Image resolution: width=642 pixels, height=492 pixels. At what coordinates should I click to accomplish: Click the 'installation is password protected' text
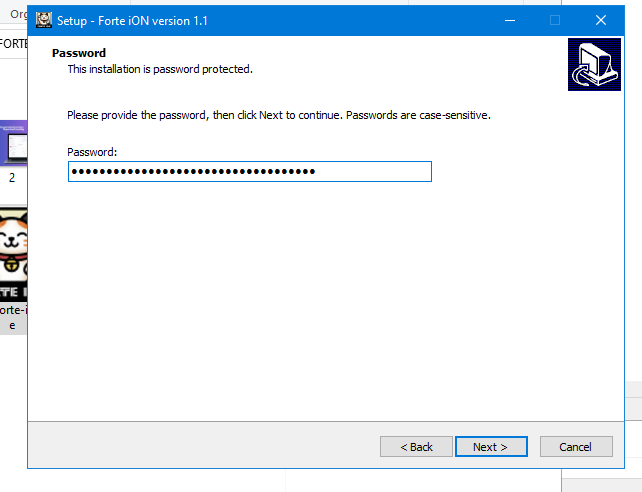pos(160,69)
